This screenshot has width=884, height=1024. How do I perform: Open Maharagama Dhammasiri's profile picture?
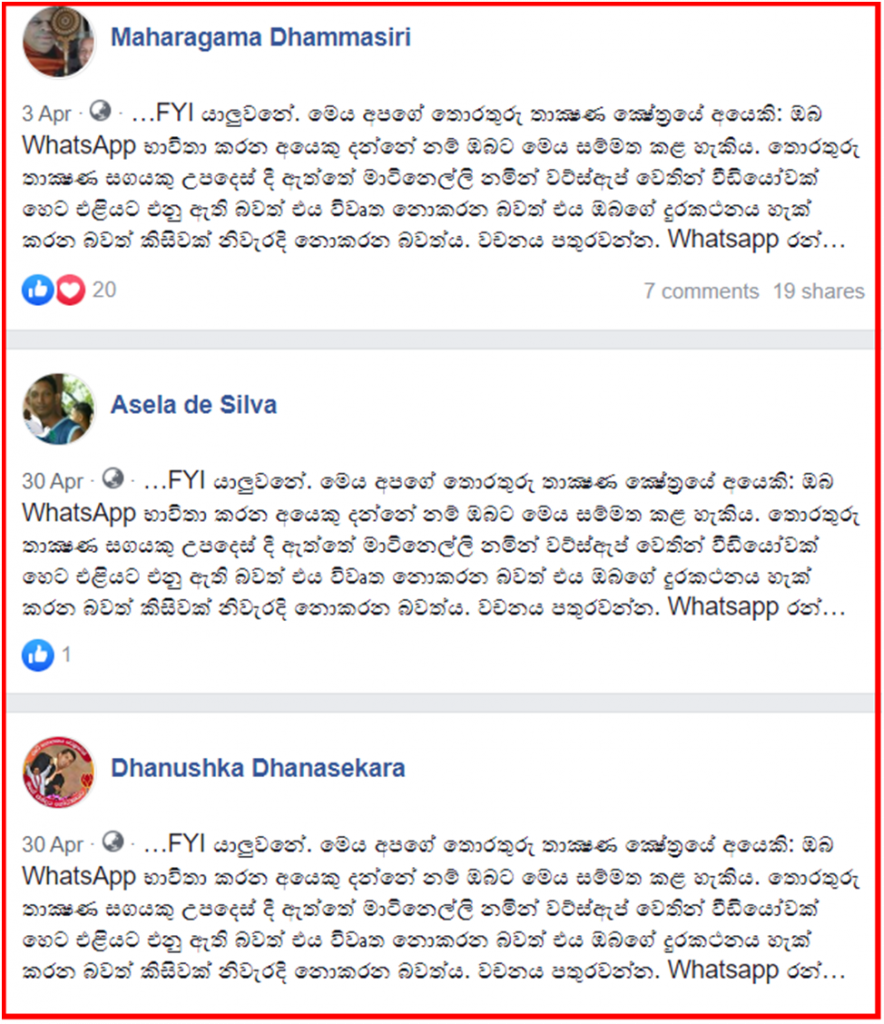59,42
